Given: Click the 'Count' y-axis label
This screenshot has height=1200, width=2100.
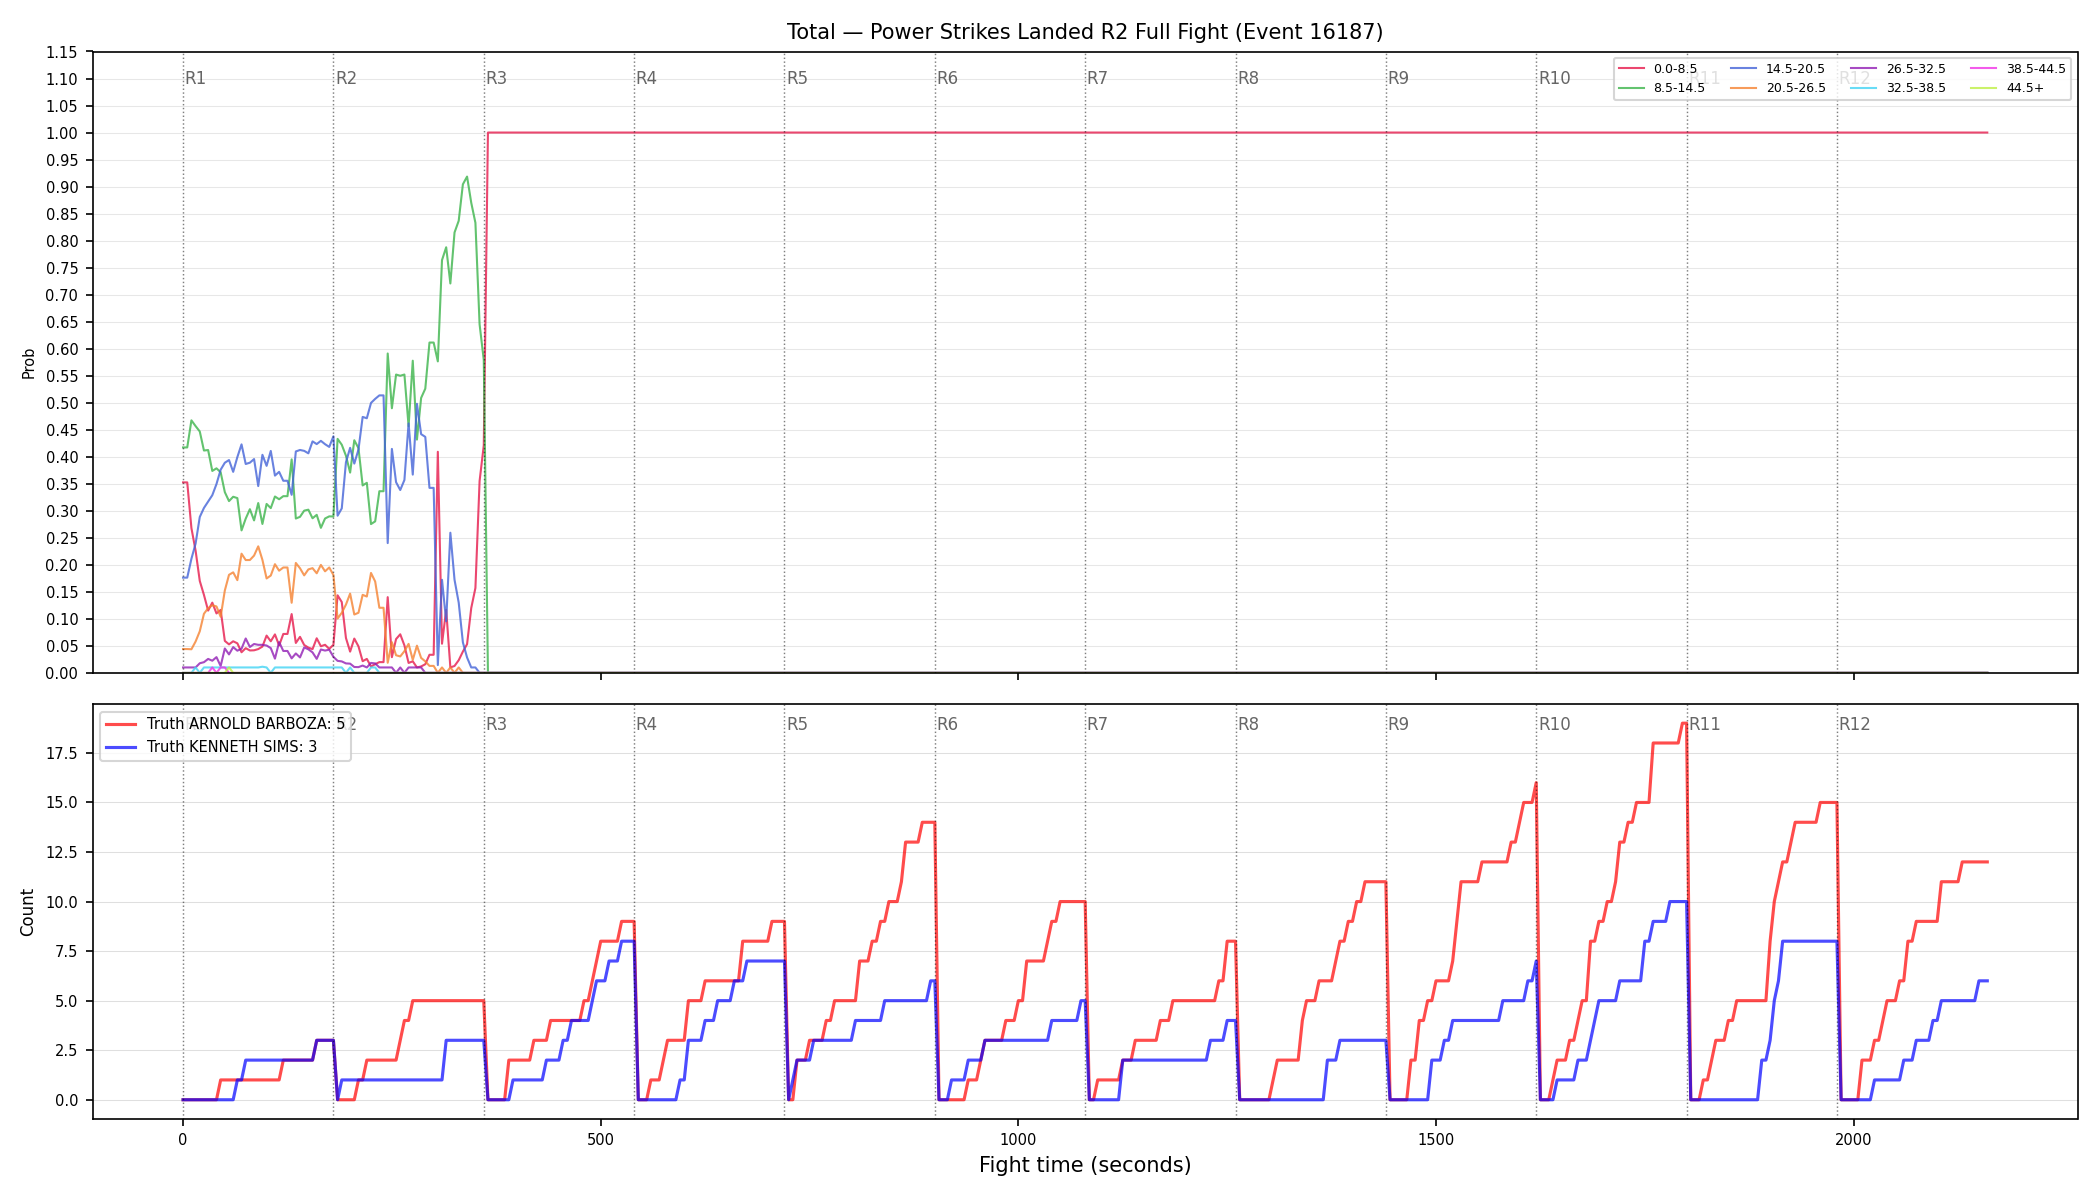Looking at the screenshot, I should coord(27,912).
